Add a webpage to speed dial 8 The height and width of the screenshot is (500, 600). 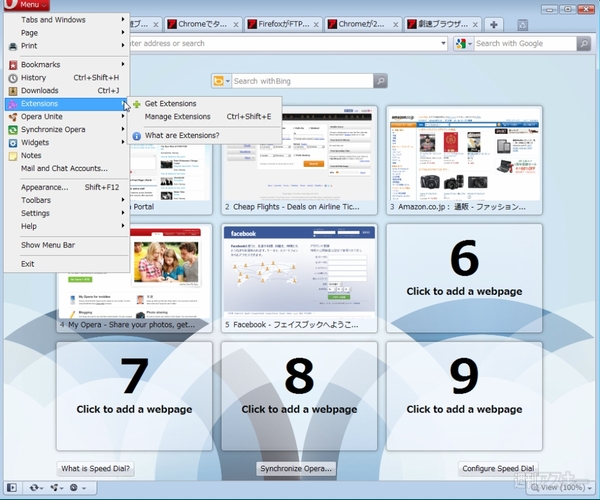pyautogui.click(x=299, y=396)
